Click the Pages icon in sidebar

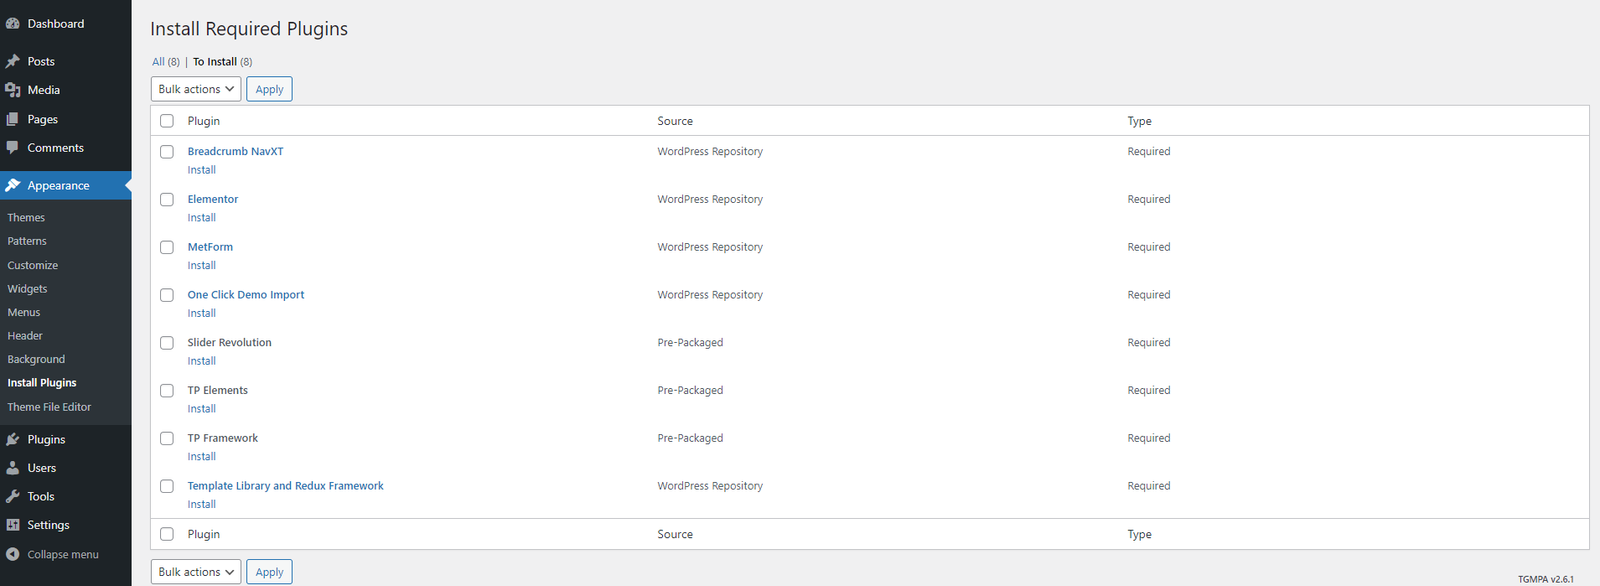13,119
